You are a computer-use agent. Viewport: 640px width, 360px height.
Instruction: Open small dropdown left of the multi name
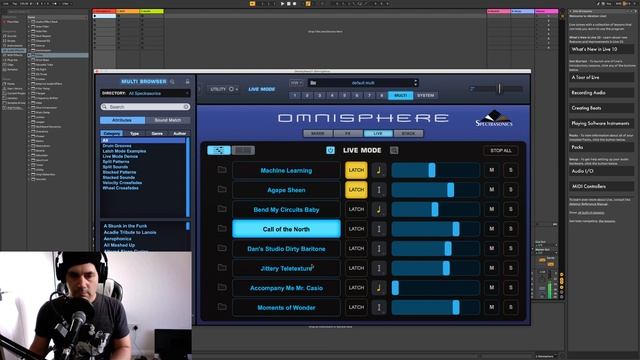(296, 83)
